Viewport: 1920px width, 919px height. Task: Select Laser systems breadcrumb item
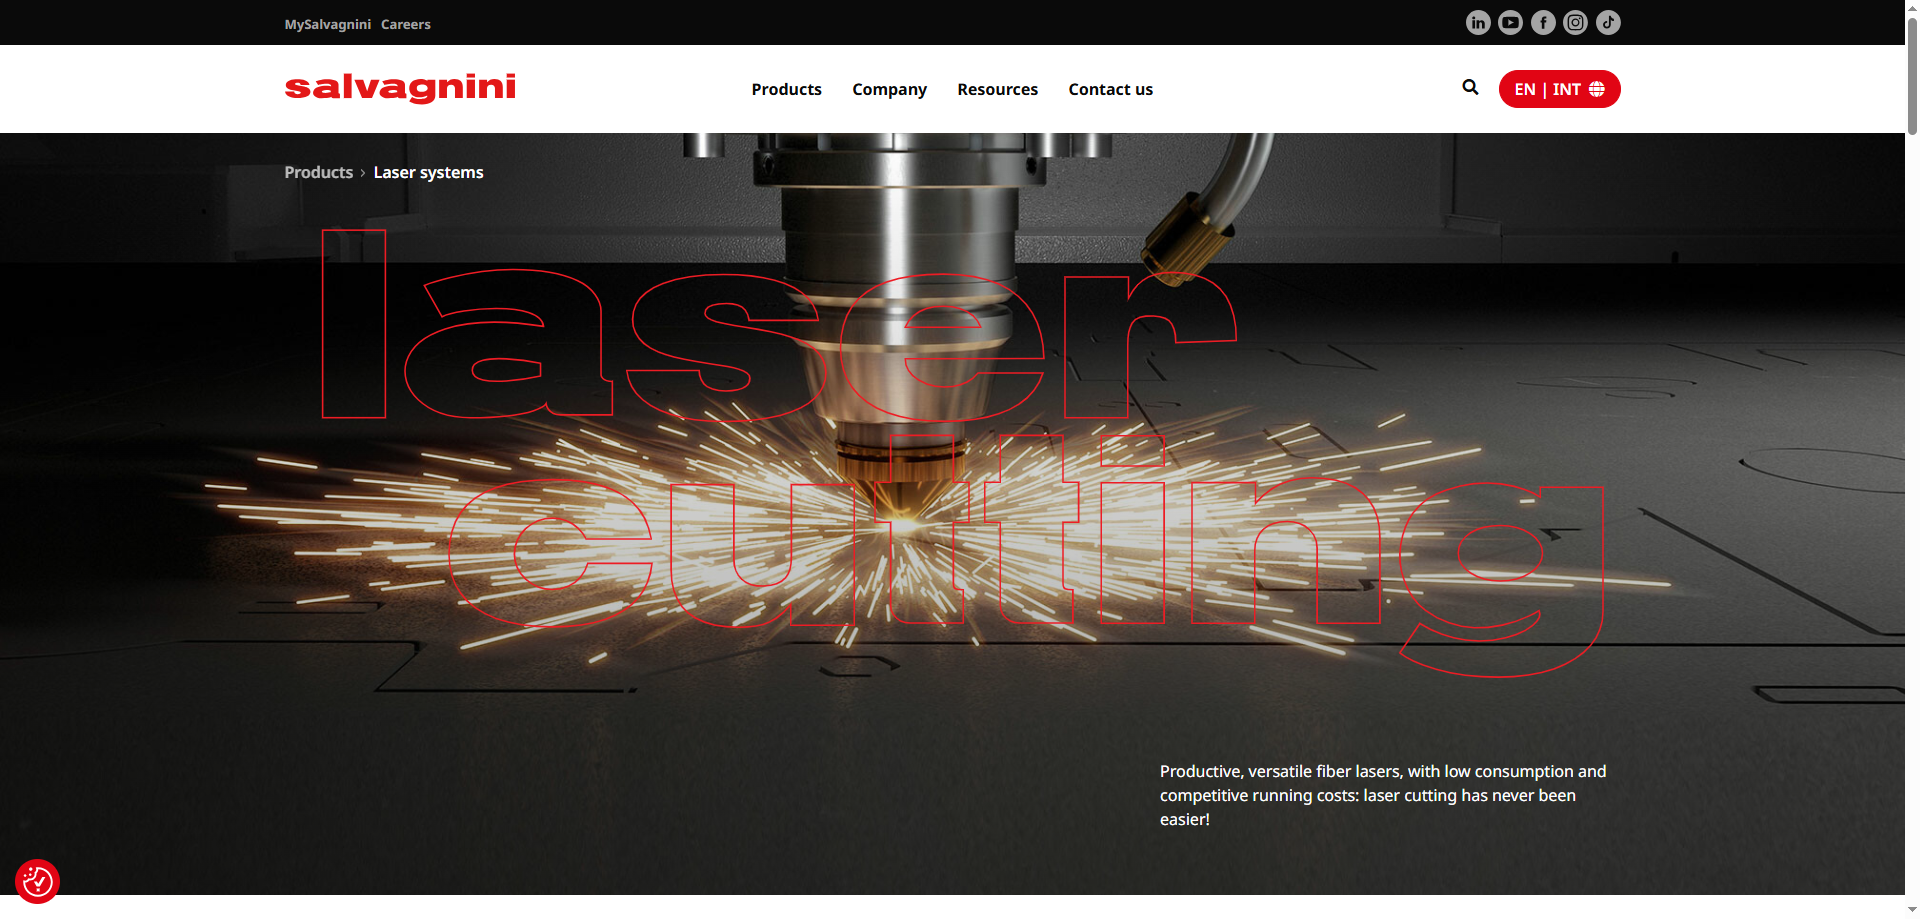[428, 172]
